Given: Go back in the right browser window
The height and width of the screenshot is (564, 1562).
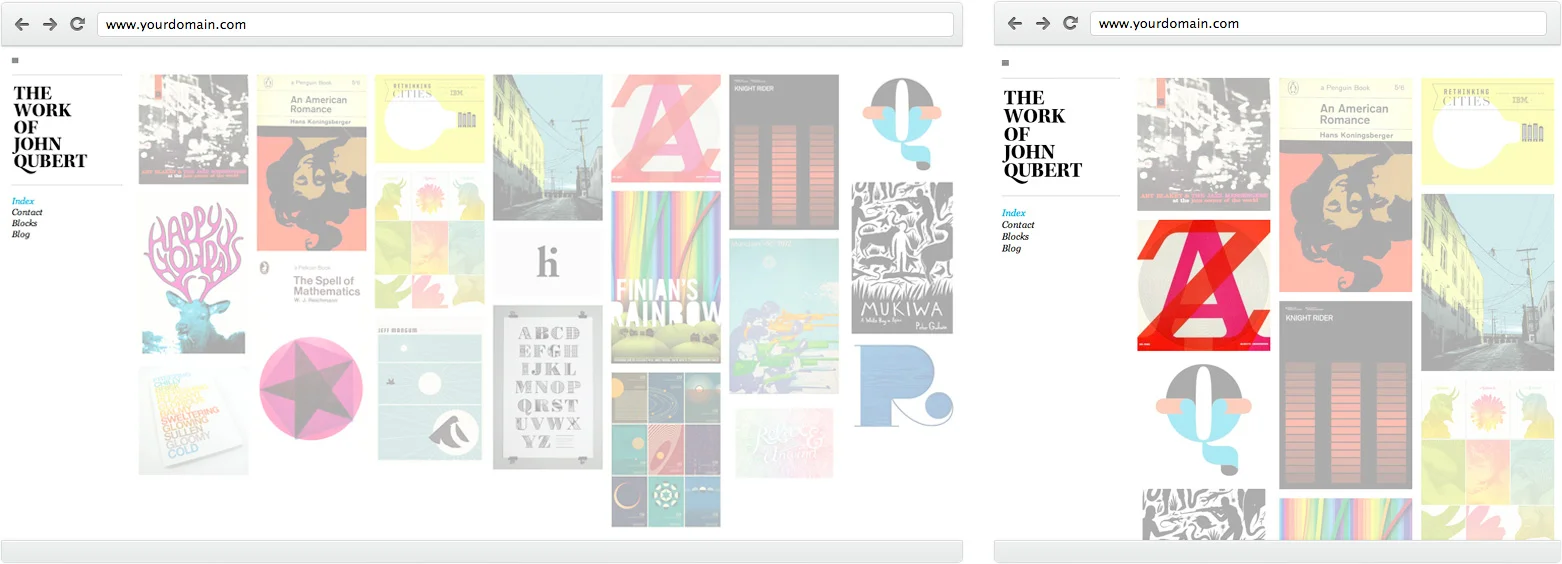Looking at the screenshot, I should [x=1015, y=23].
